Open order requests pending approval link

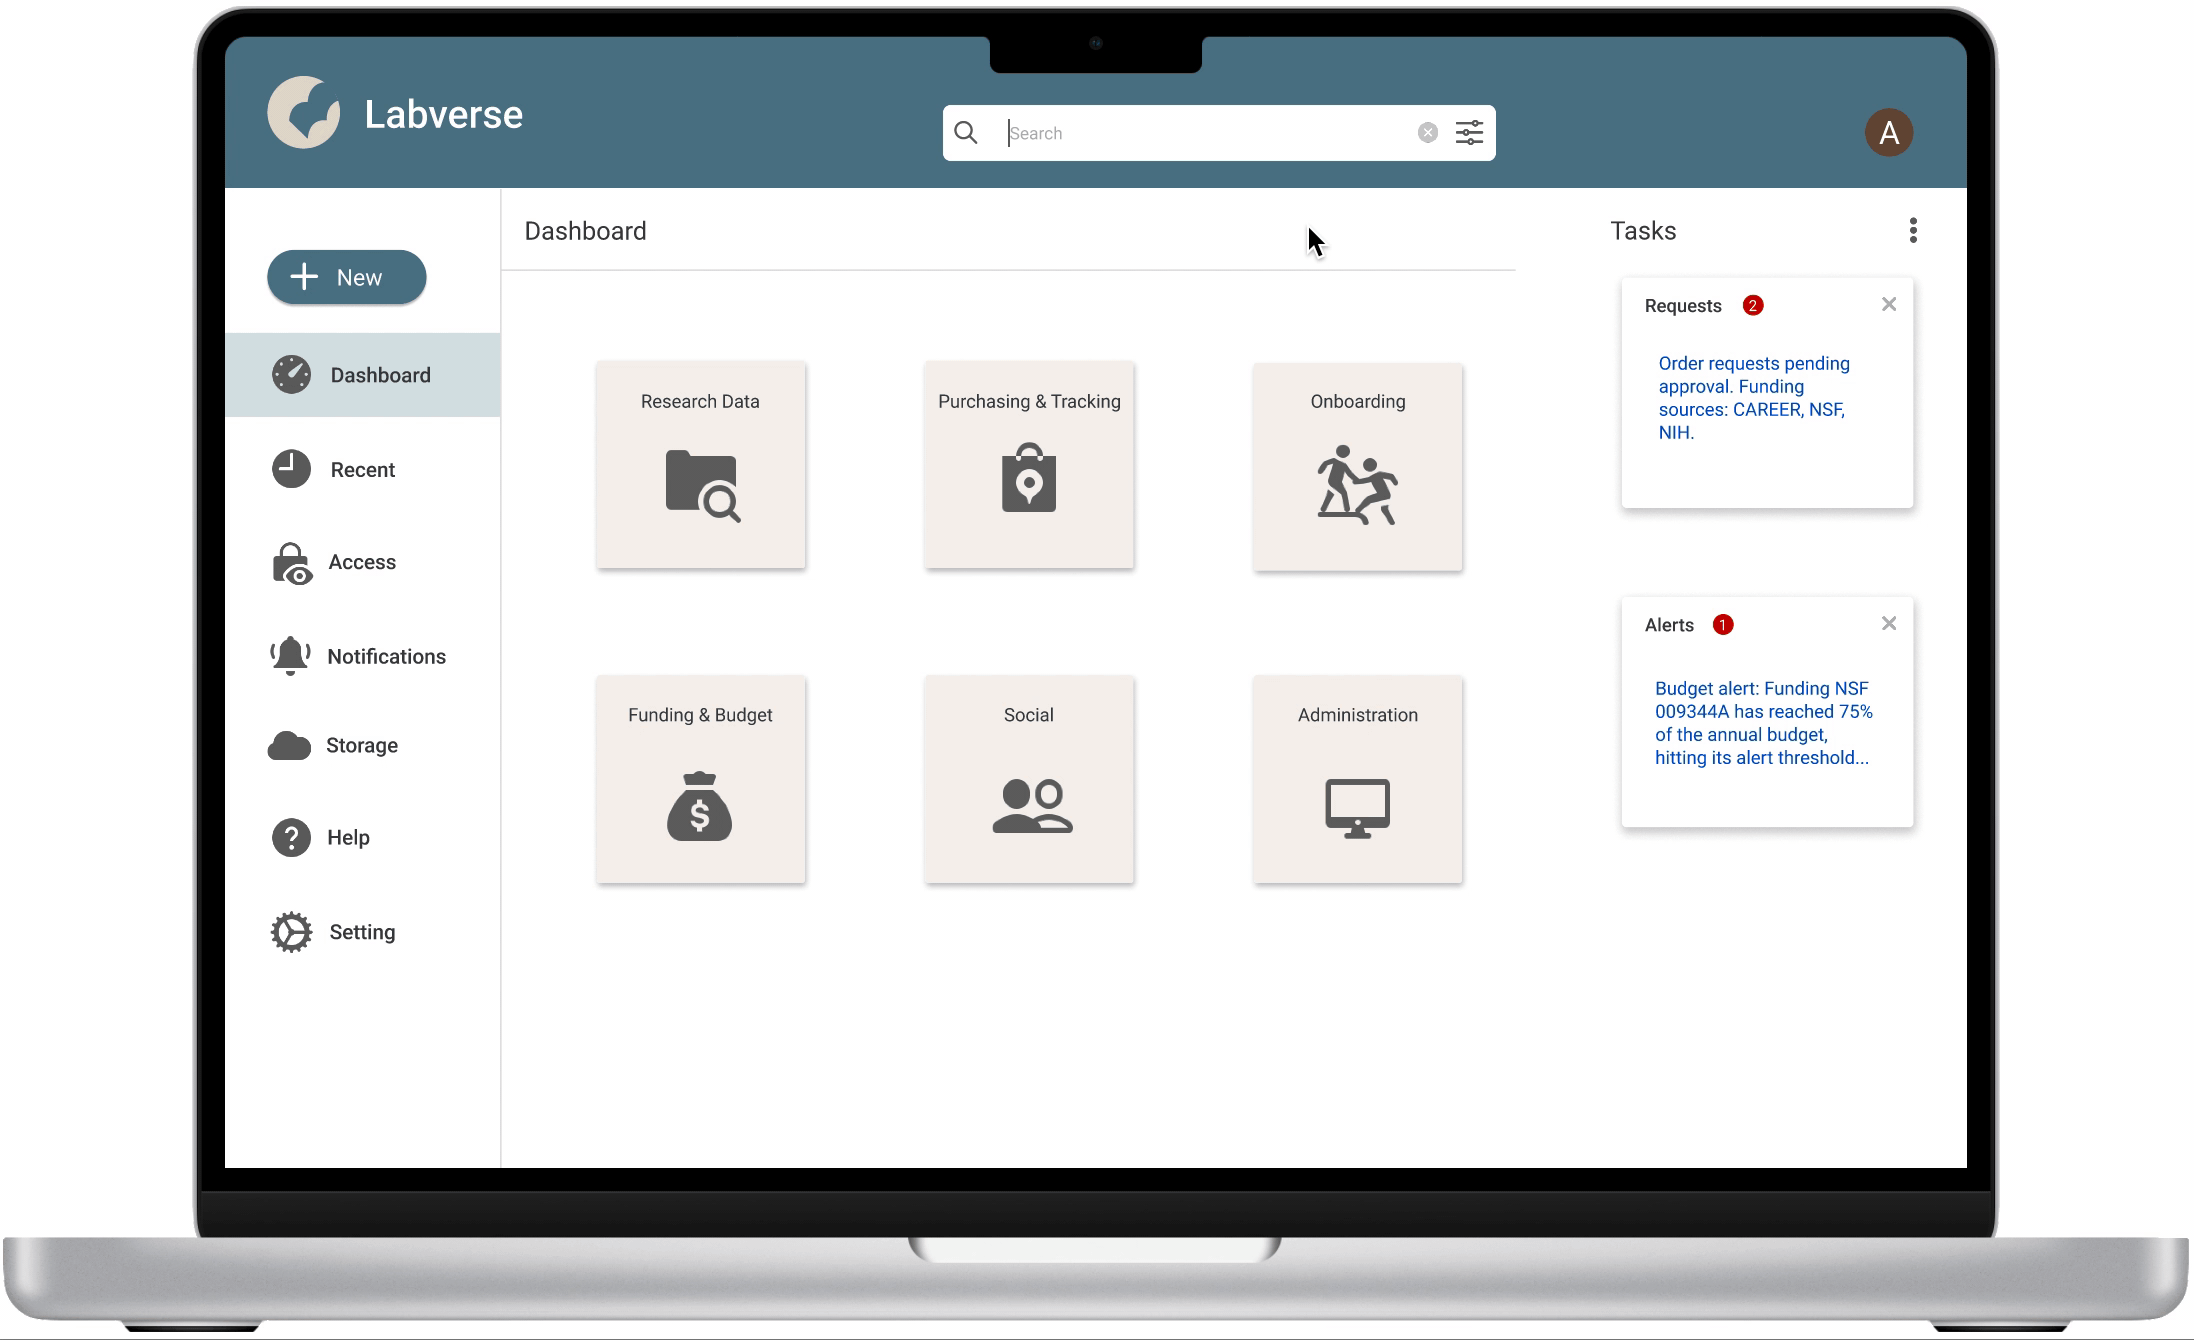1753,398
